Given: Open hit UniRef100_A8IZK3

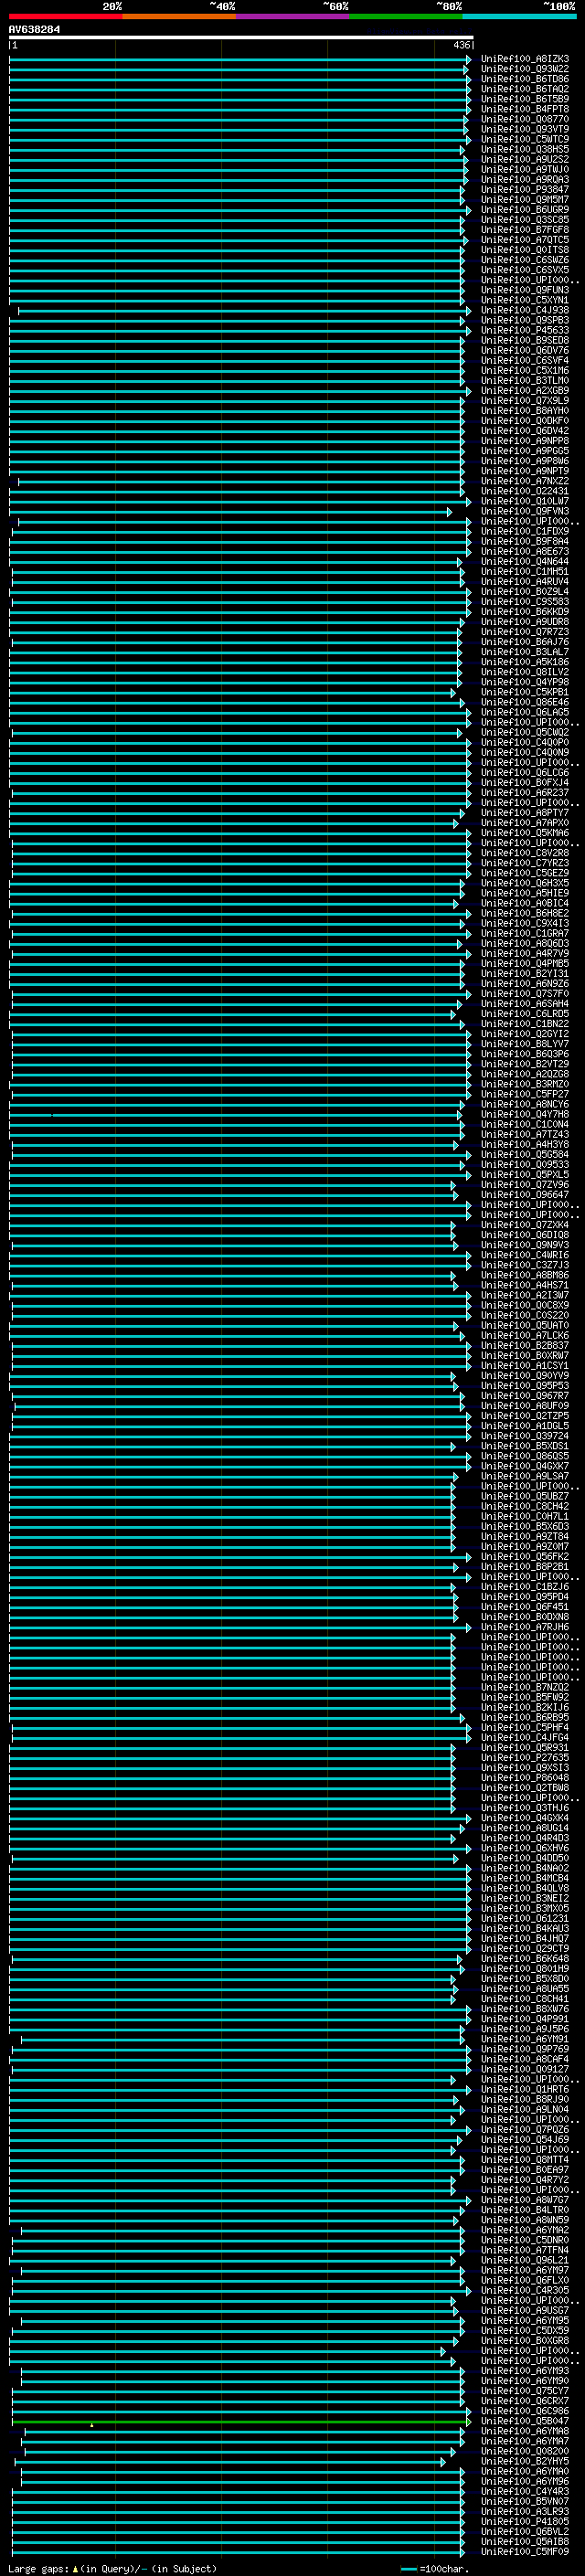Looking at the screenshot, I should coord(525,59).
